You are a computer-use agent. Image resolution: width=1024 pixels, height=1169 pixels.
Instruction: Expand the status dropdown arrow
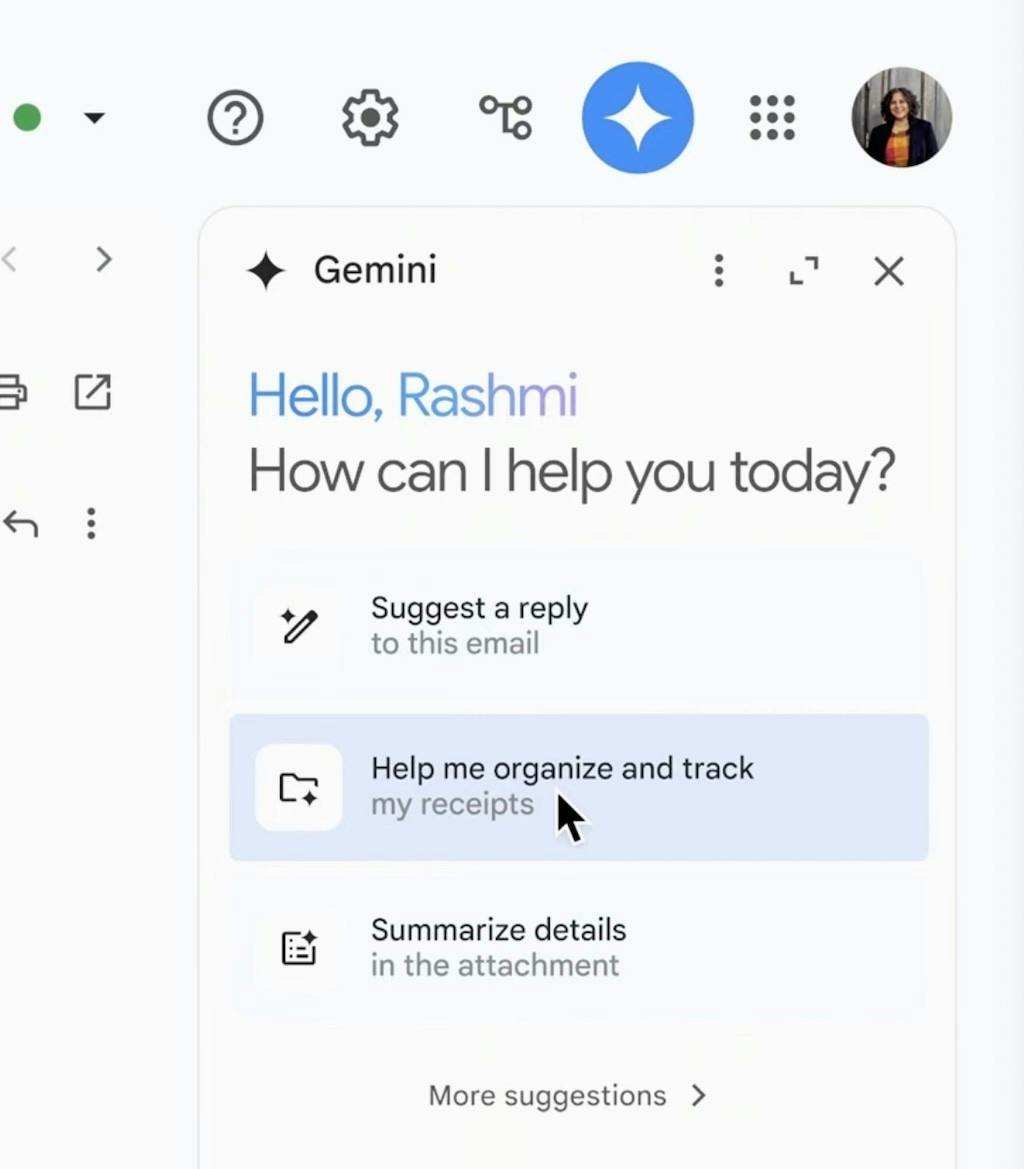pyautogui.click(x=94, y=118)
